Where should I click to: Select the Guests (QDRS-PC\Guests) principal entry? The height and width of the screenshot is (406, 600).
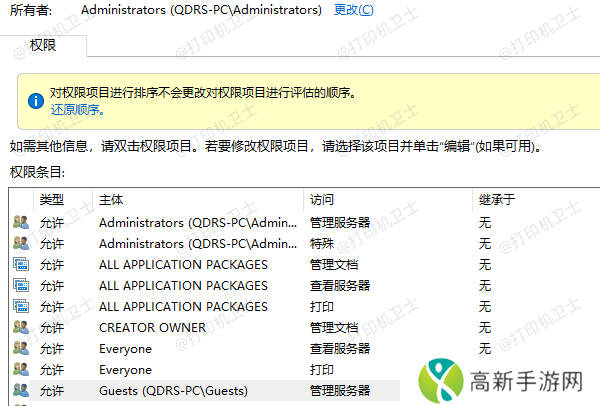click(173, 391)
